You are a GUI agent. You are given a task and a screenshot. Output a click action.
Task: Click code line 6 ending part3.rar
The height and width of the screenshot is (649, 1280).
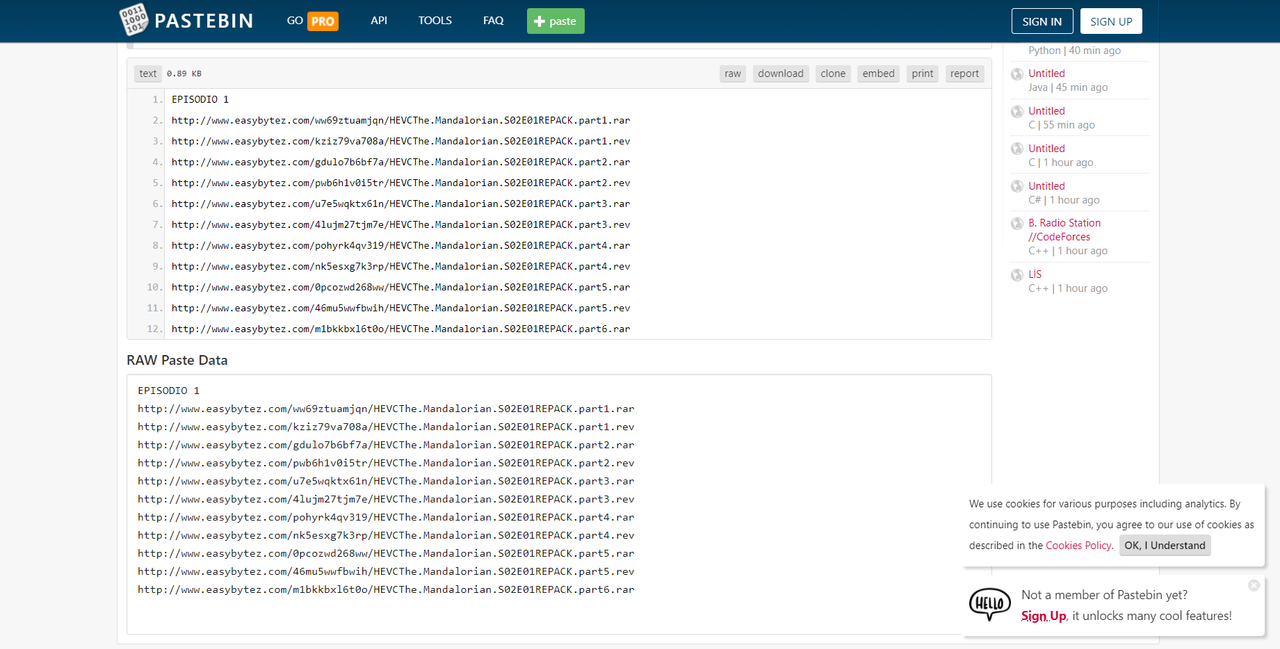[400, 204]
